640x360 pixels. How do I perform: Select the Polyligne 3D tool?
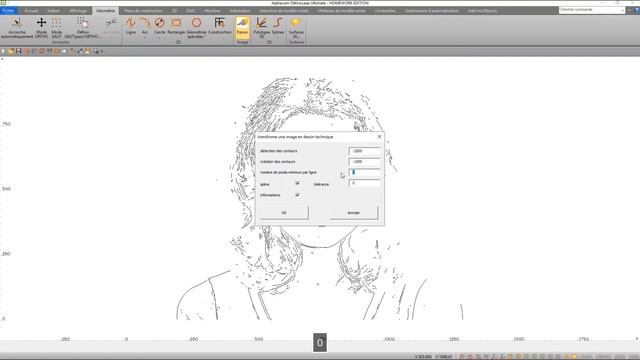pos(262,28)
